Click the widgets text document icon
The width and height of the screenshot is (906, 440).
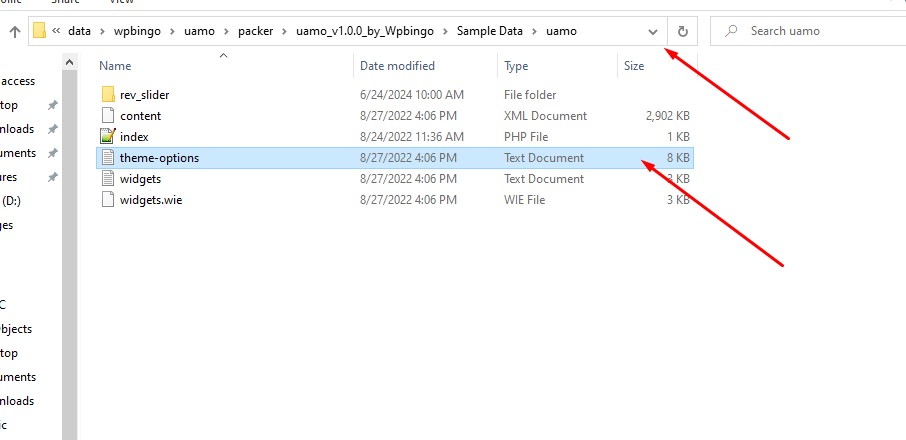(x=109, y=179)
